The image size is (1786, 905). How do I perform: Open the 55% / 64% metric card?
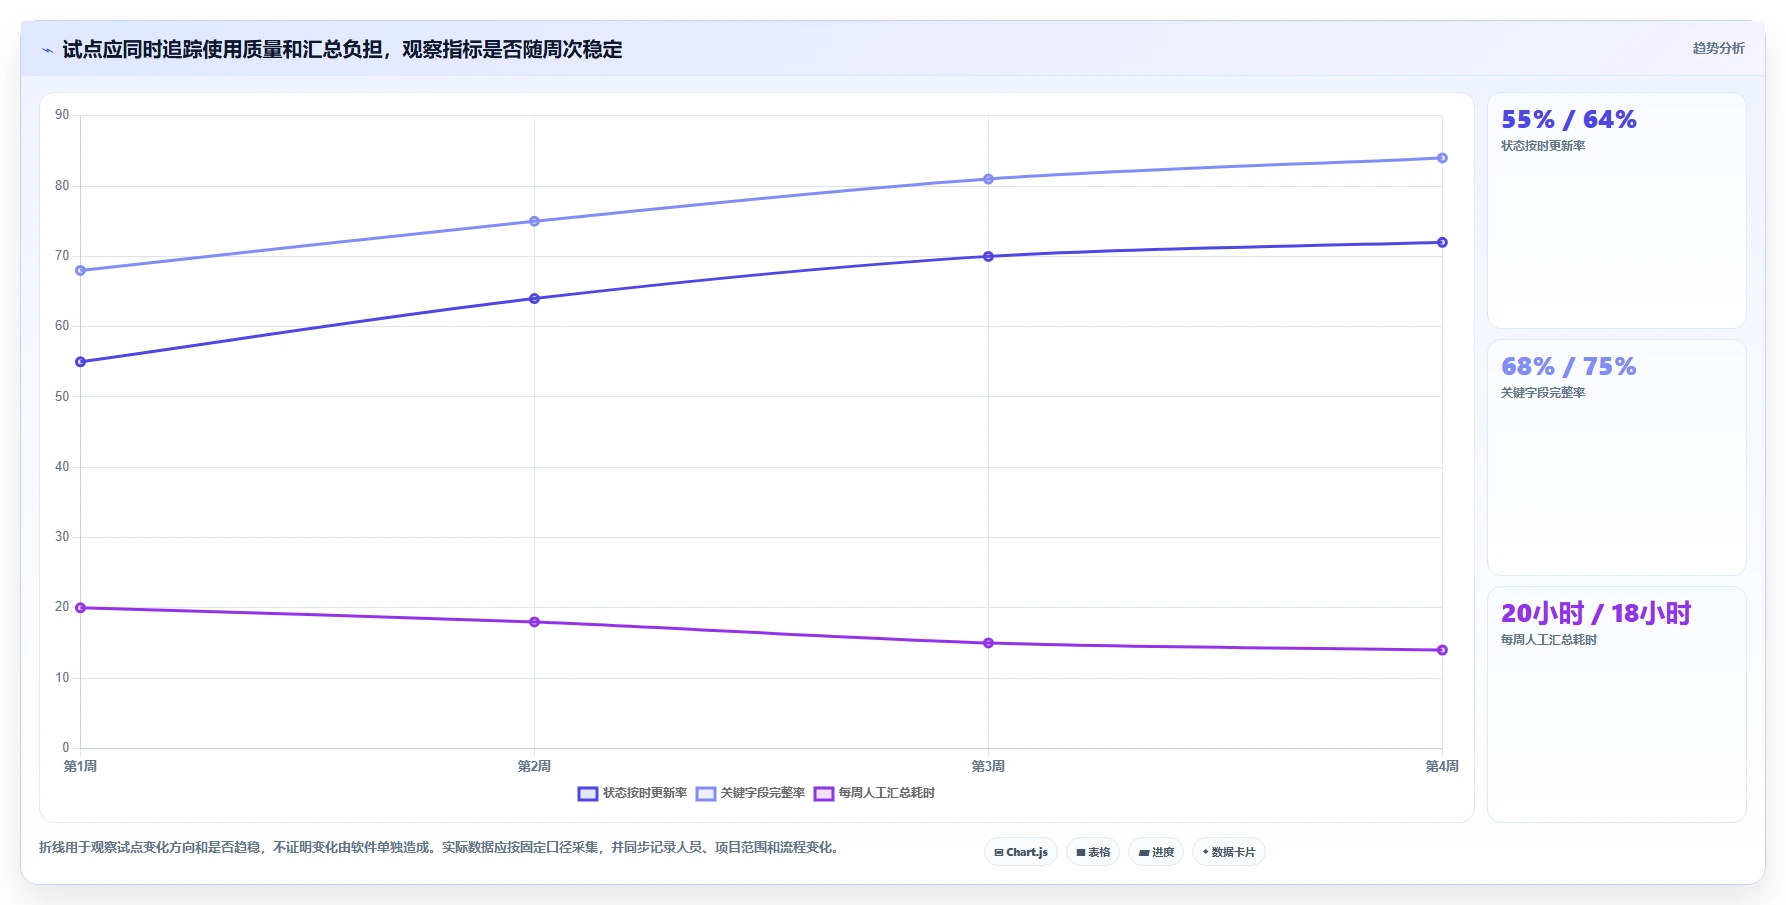[1617, 211]
